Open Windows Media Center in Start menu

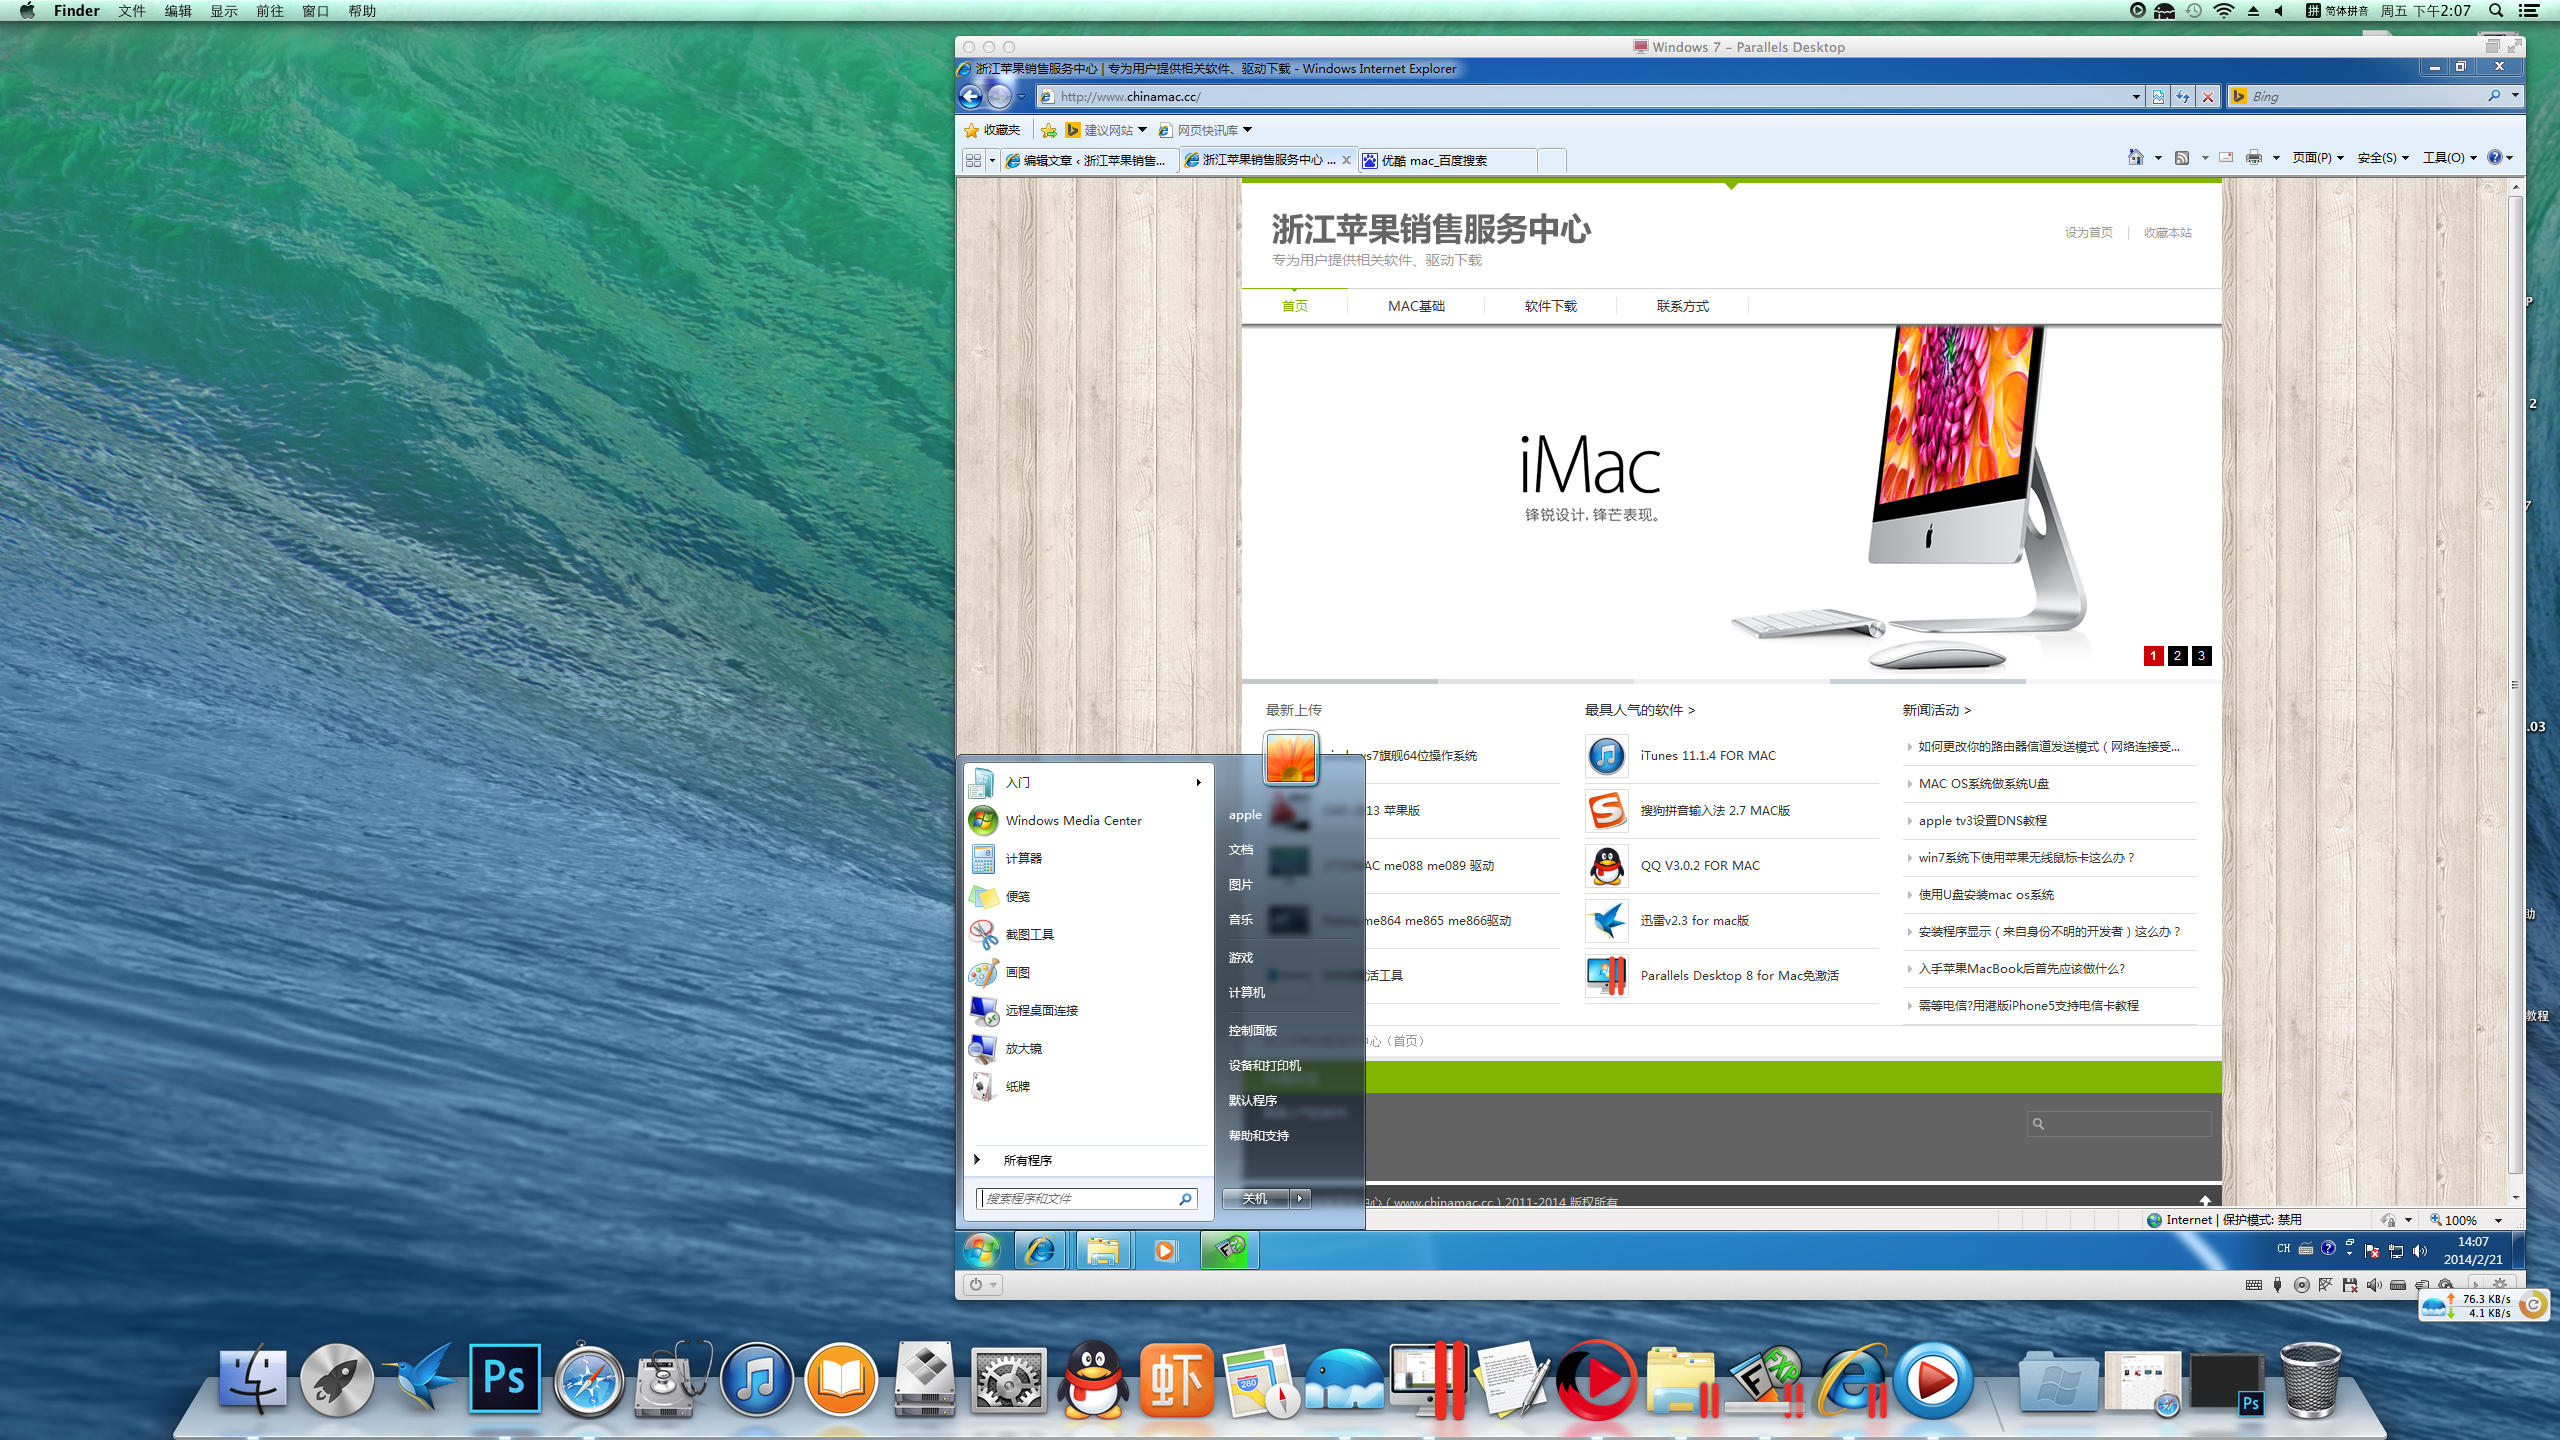pos(1073,820)
